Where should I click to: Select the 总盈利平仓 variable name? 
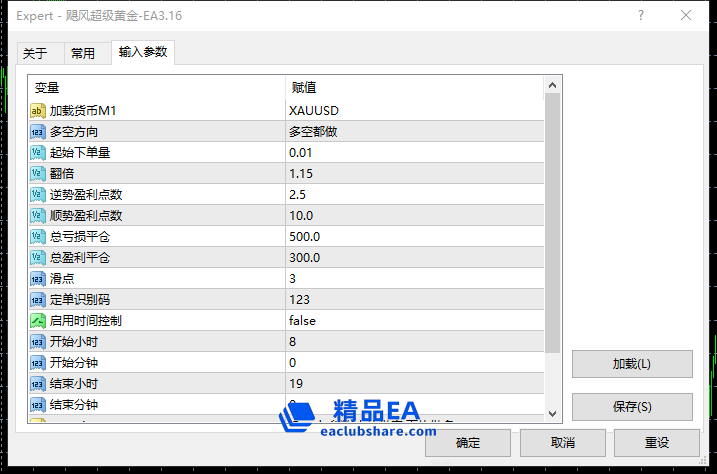(x=80, y=258)
